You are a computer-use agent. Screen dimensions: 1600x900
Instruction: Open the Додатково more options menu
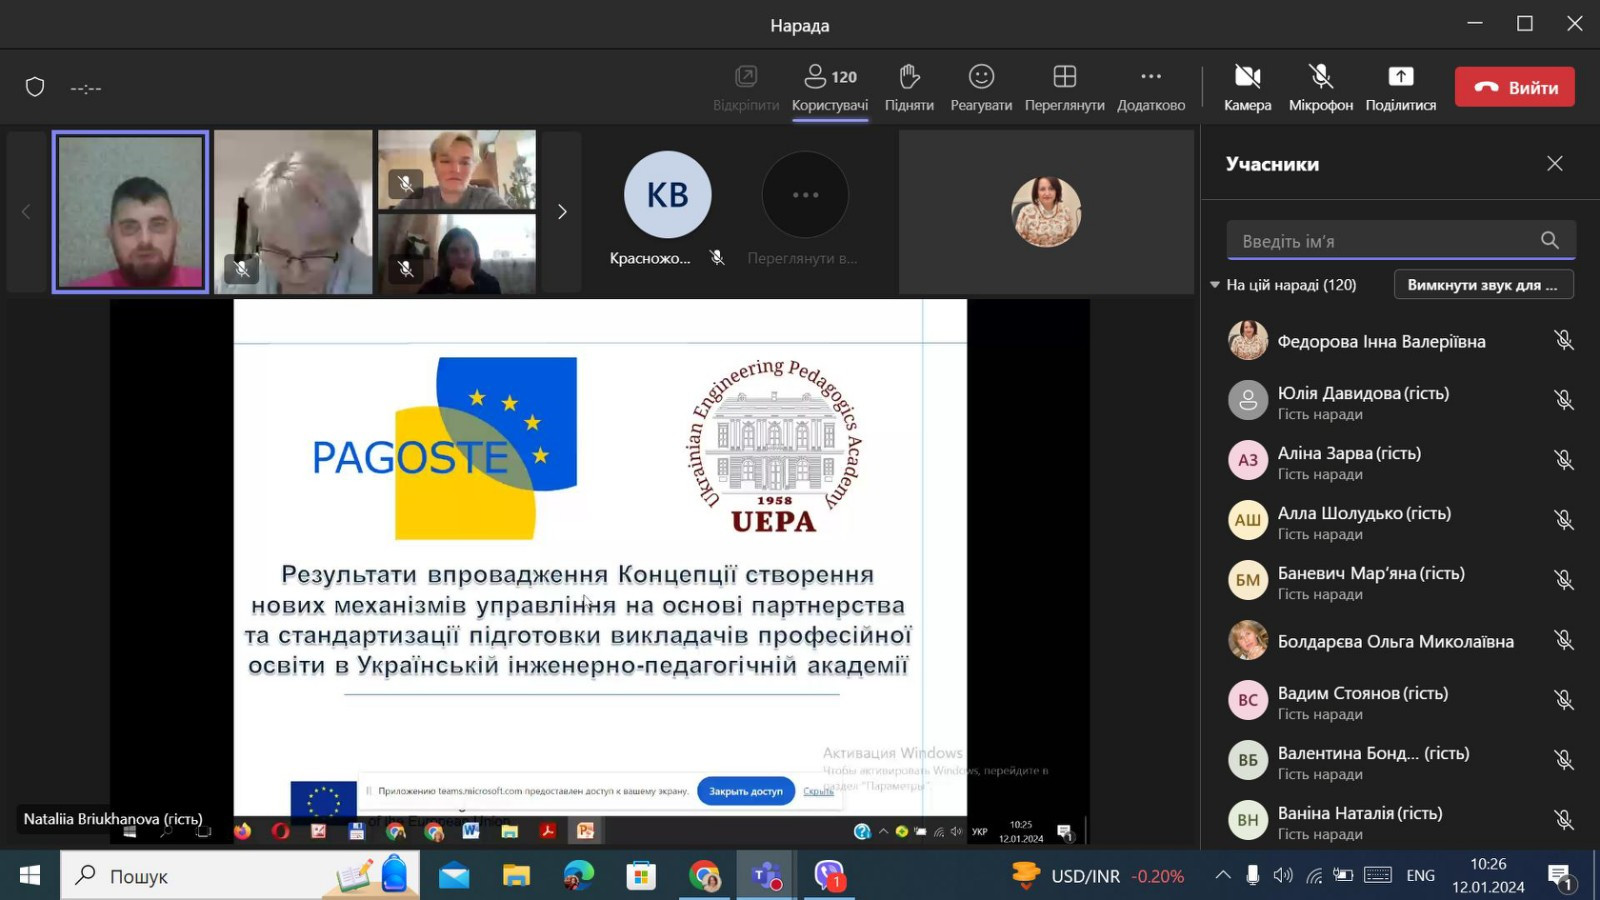1150,87
